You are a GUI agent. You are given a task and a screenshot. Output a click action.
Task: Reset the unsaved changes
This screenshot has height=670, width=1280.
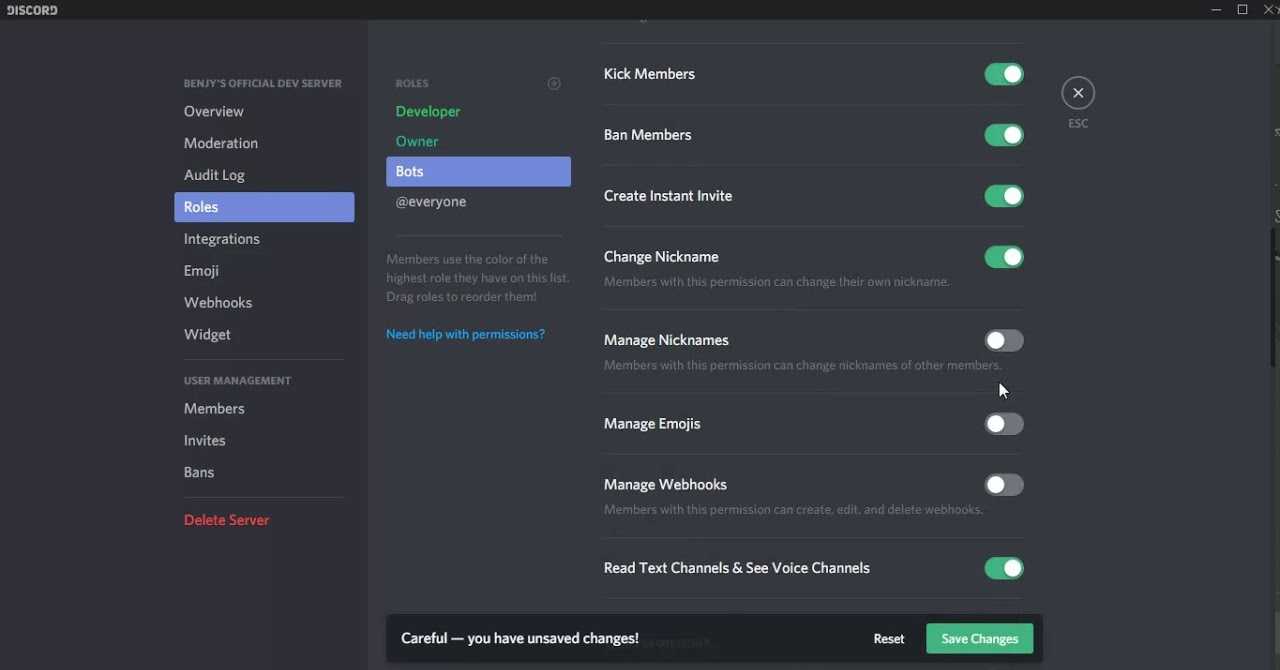888,639
